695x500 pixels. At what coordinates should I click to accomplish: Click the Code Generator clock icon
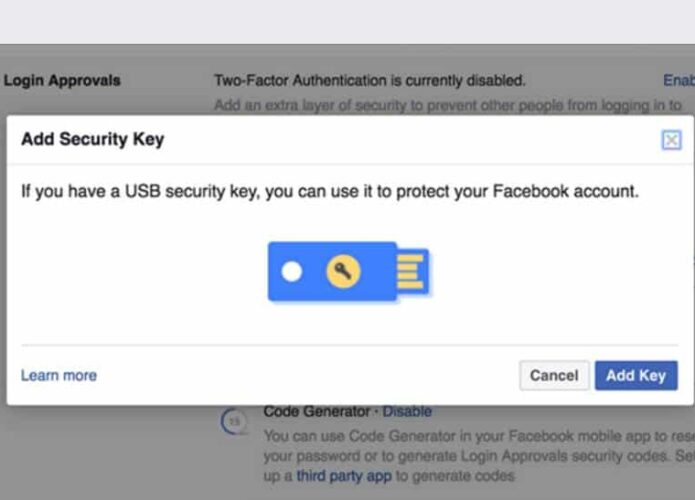(x=234, y=421)
